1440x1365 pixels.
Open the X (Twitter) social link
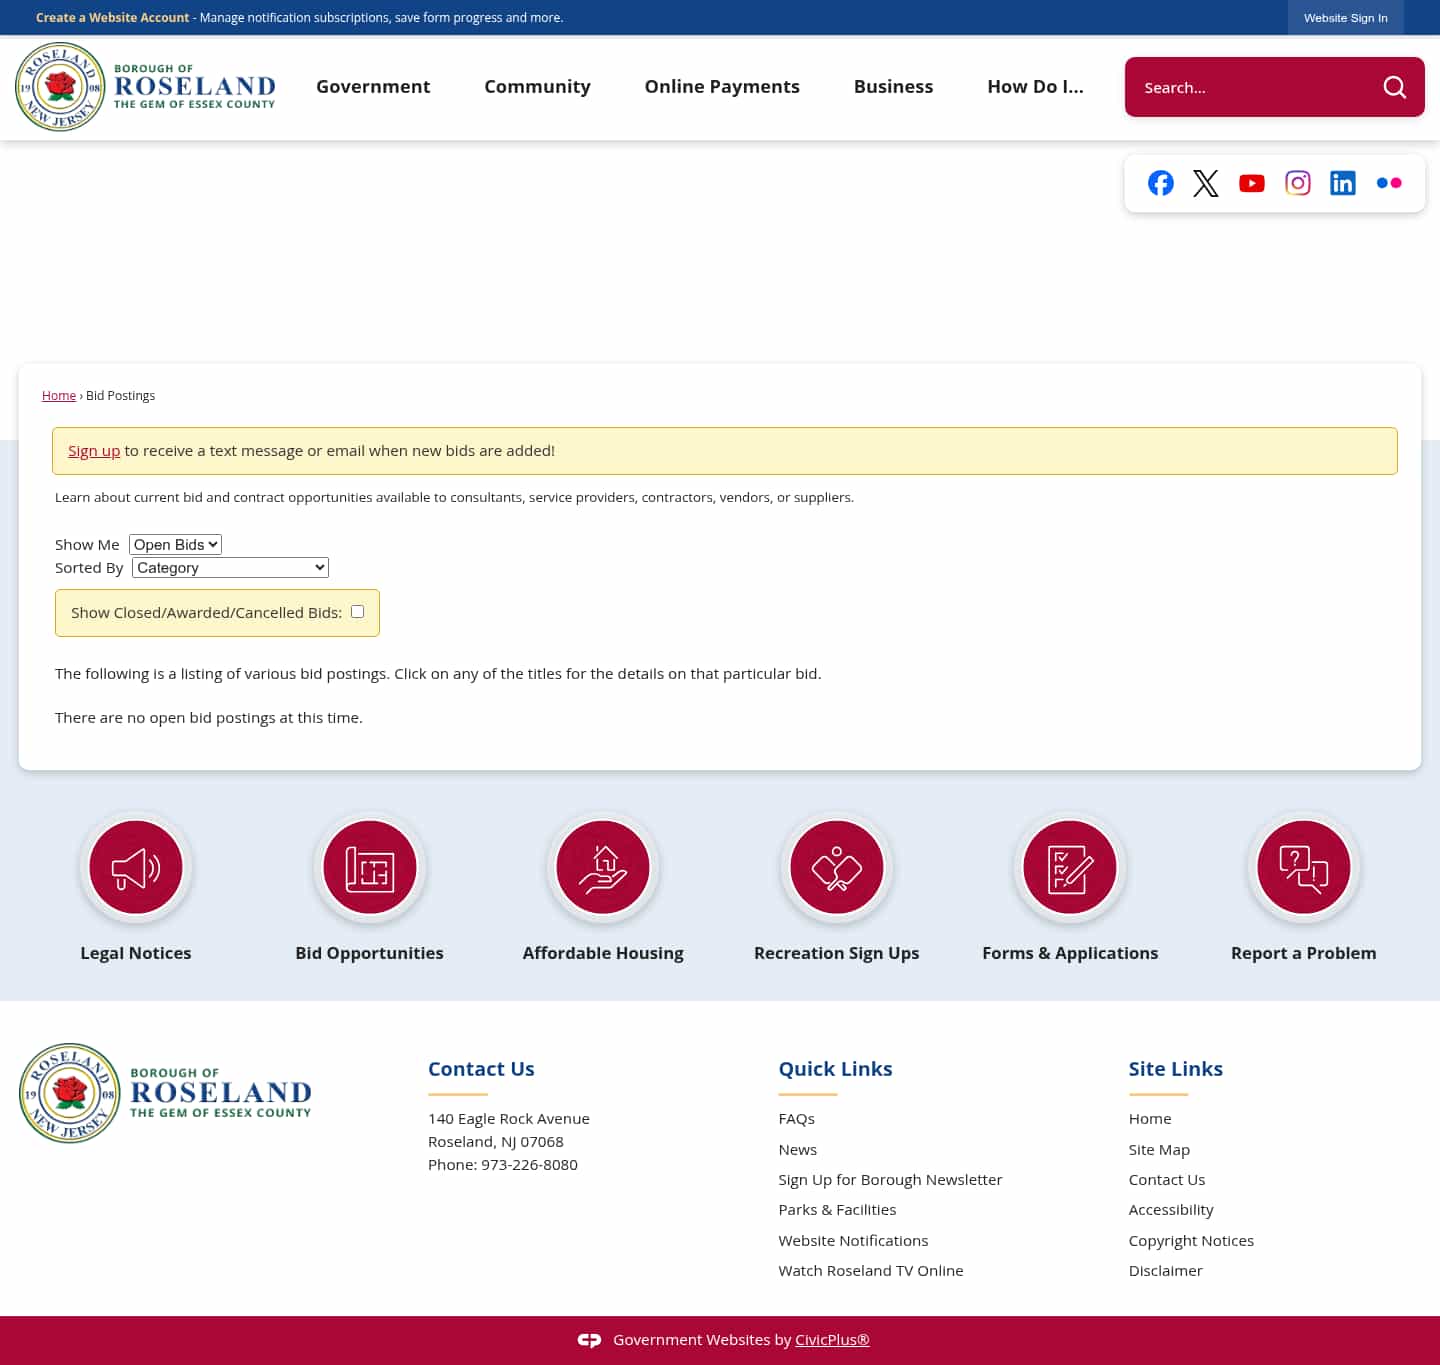point(1205,183)
